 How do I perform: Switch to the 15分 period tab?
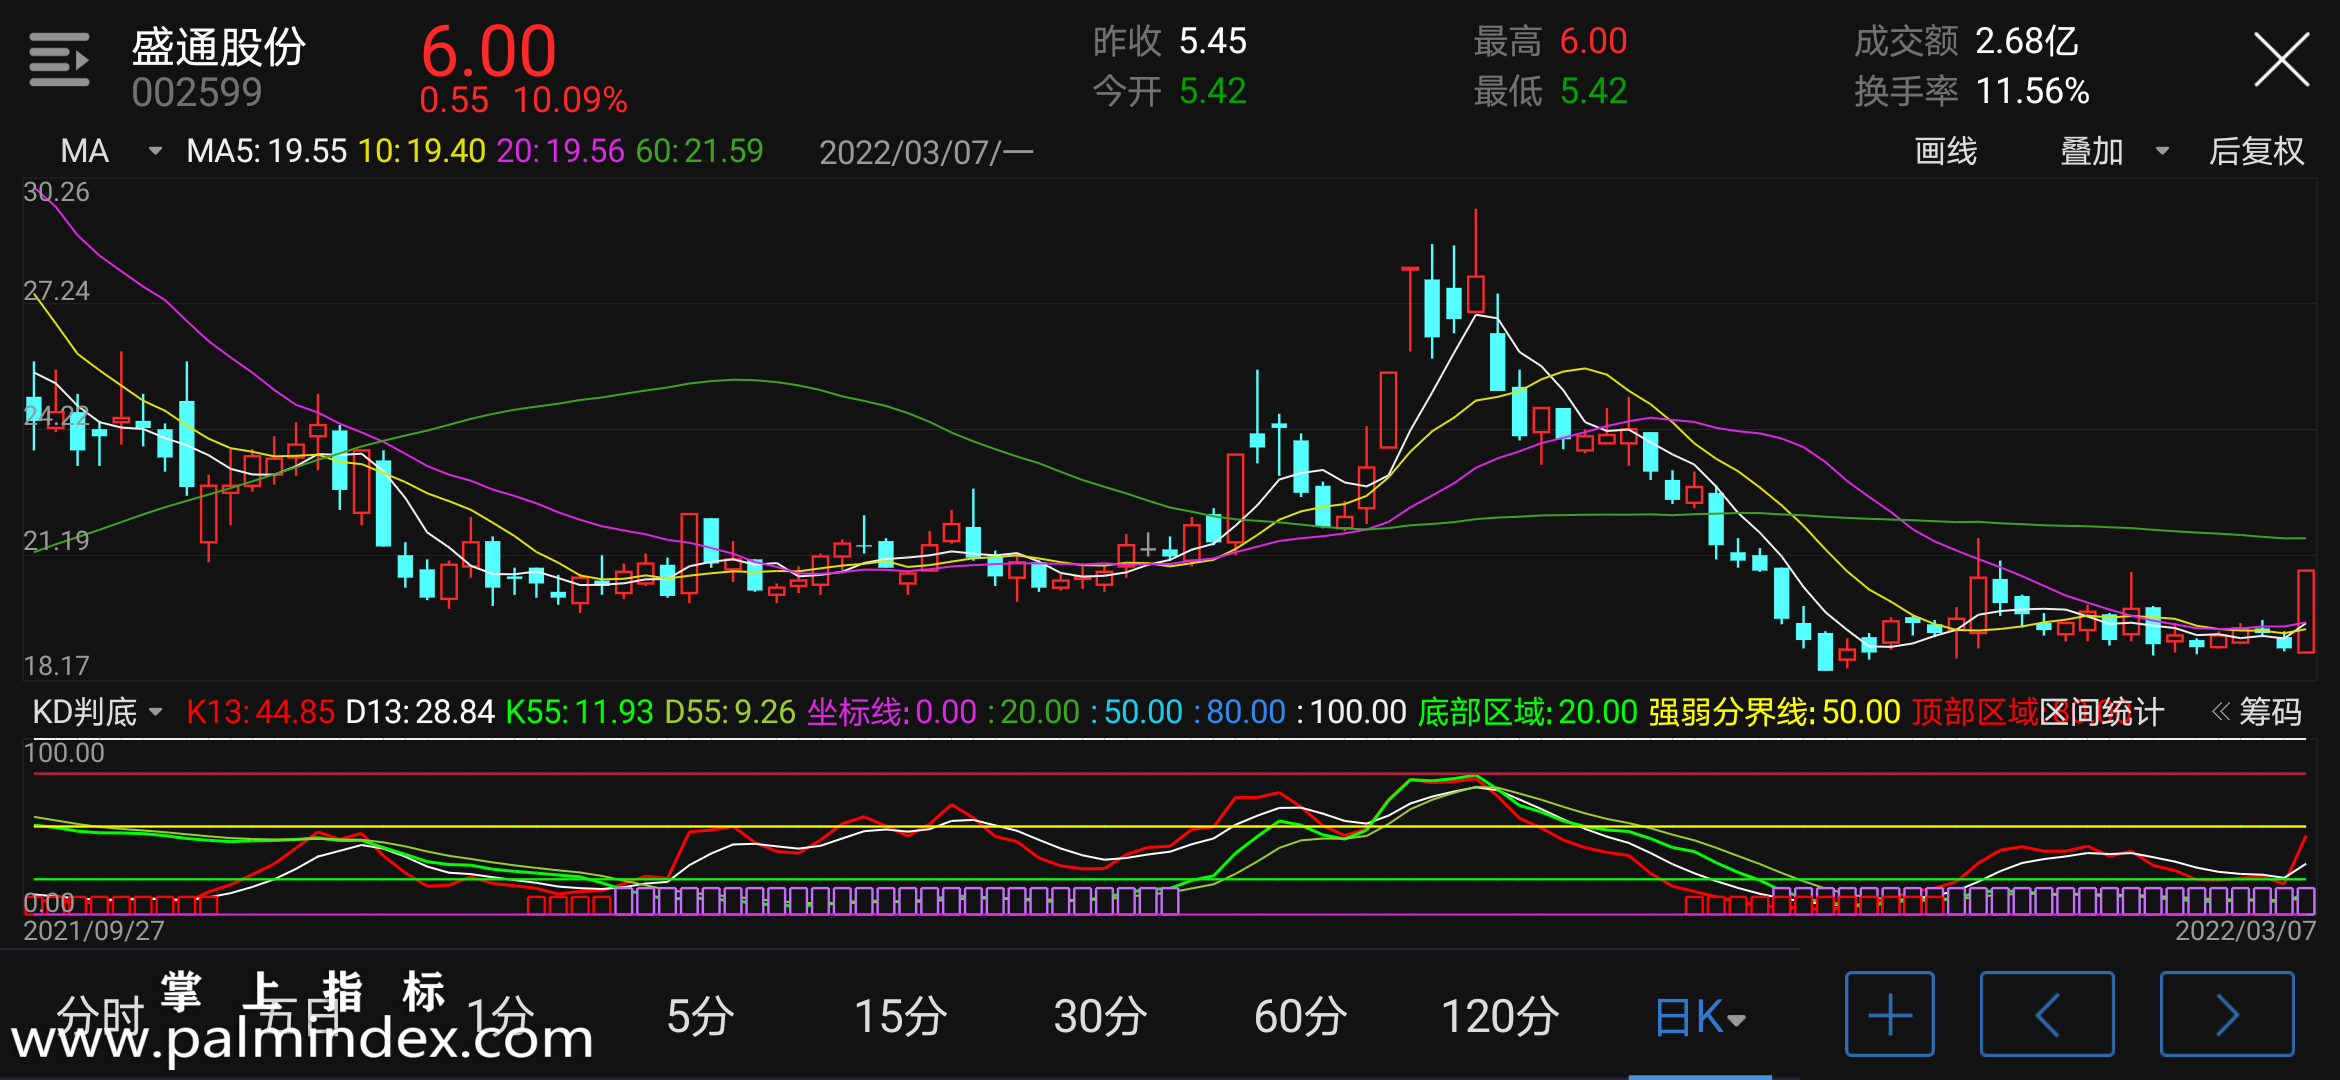[900, 1017]
